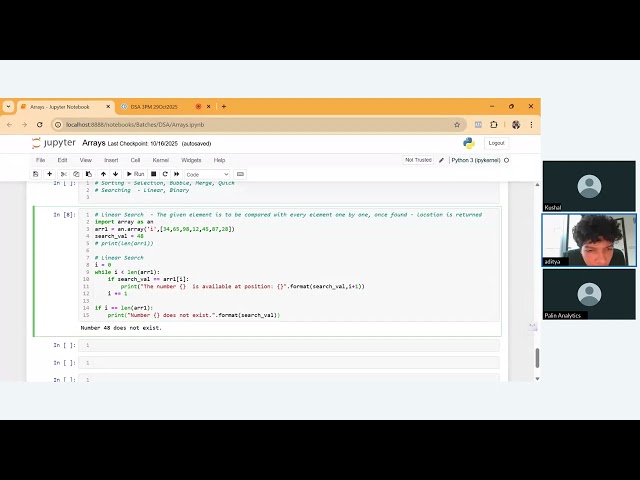Viewport: 640px width, 480px height.
Task: Select the first empty cell below output
Action: click(289, 345)
